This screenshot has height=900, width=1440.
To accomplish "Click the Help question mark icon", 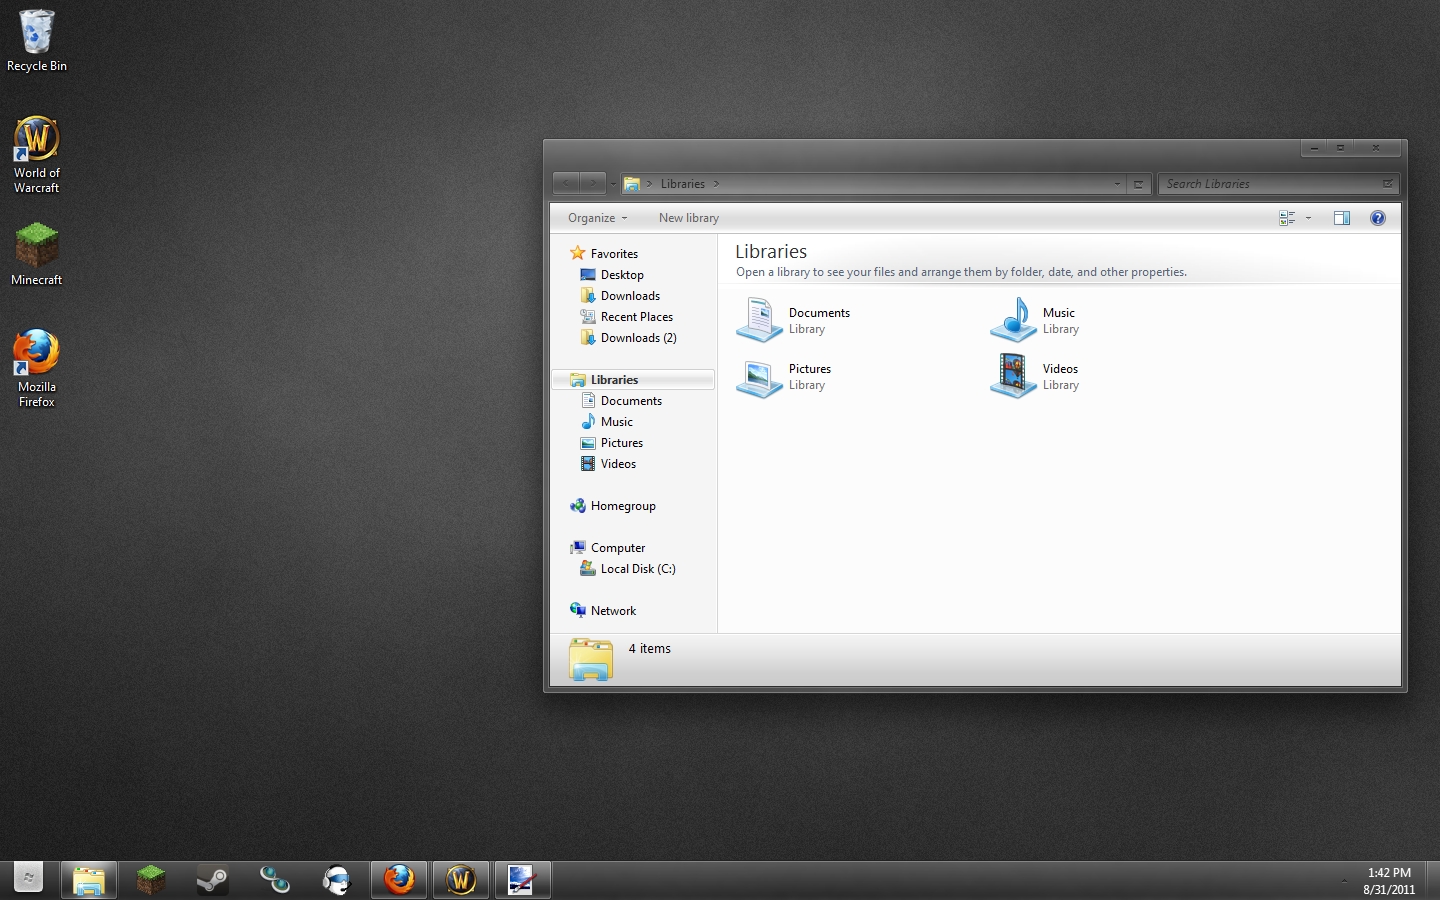I will [x=1378, y=218].
